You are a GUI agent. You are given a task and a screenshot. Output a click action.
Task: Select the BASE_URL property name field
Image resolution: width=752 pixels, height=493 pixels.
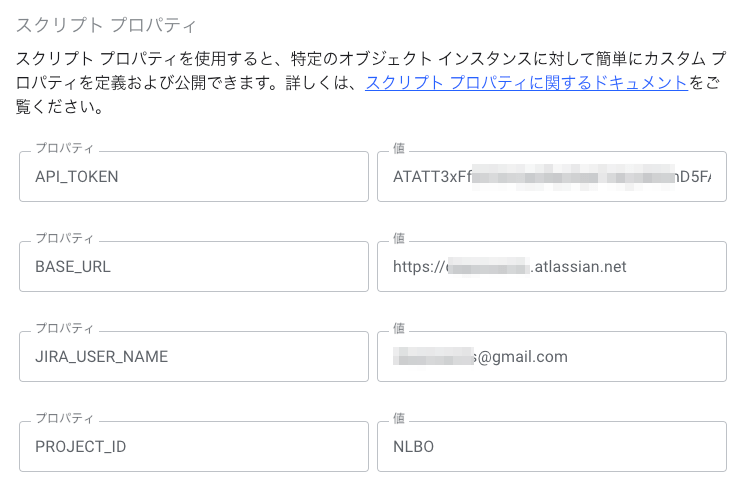click(193, 267)
